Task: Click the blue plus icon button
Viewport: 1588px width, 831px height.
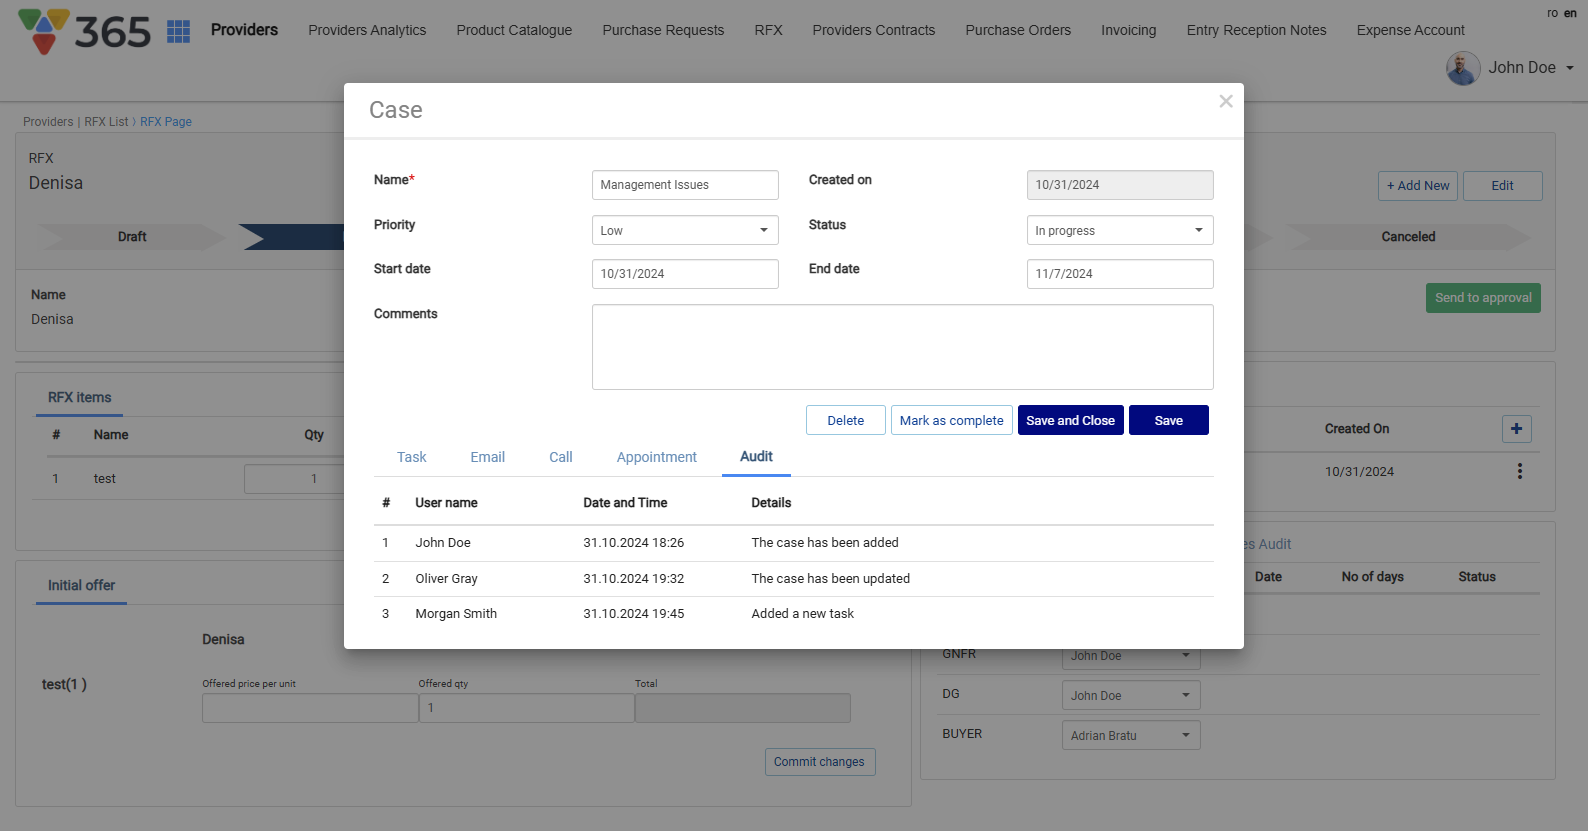Action: point(1516,429)
